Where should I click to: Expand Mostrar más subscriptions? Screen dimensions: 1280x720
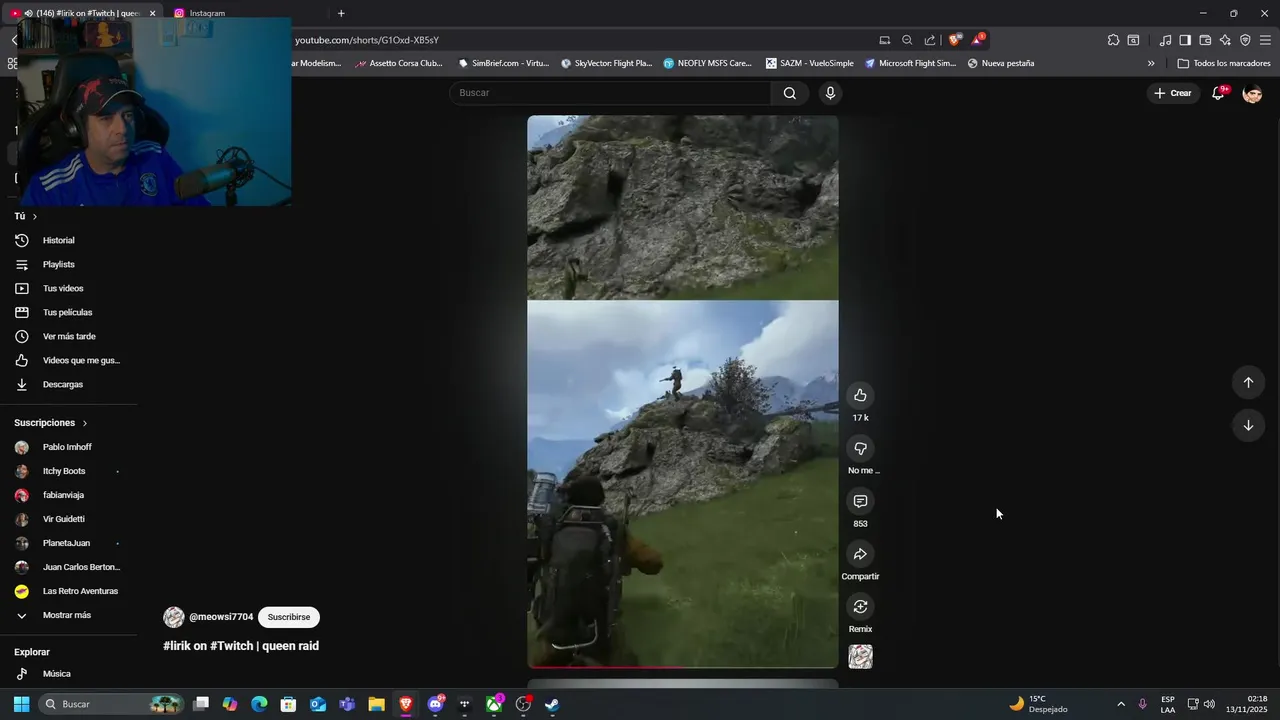pyautogui.click(x=68, y=616)
